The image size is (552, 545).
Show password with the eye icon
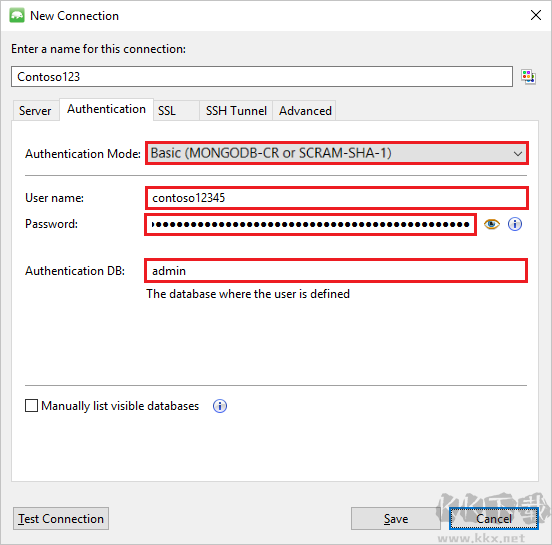pos(491,224)
